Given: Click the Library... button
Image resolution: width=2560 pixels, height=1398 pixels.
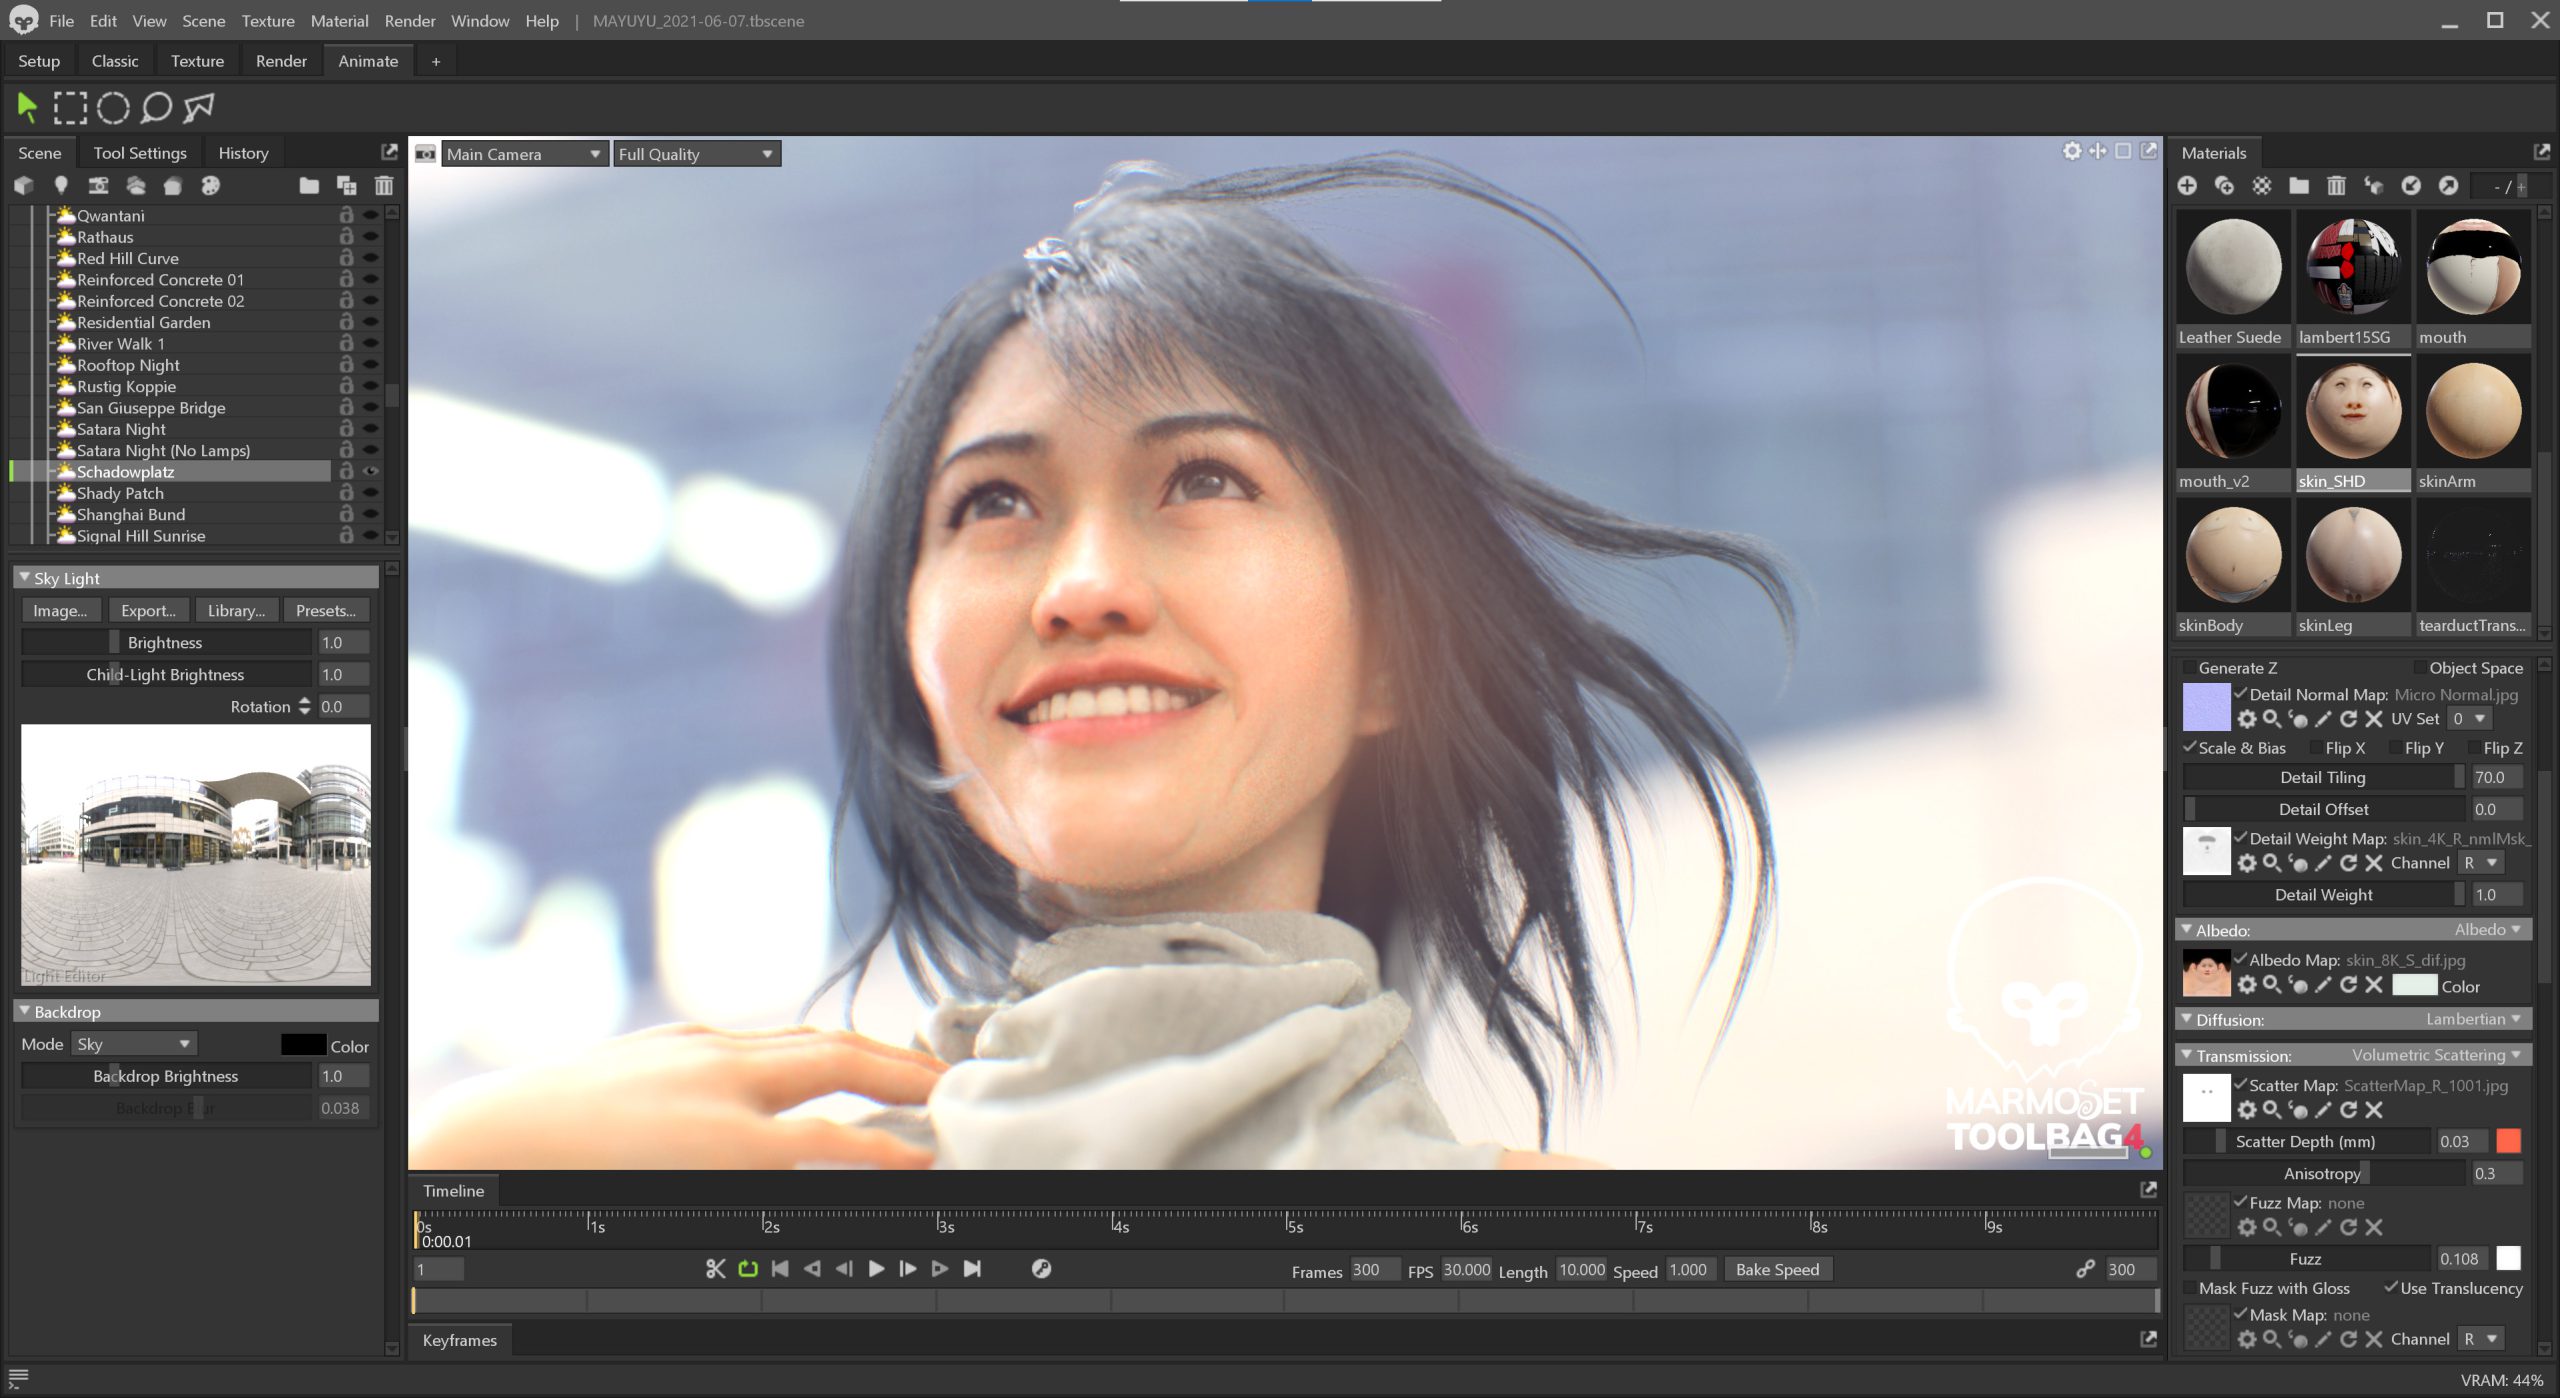Looking at the screenshot, I should (236, 611).
